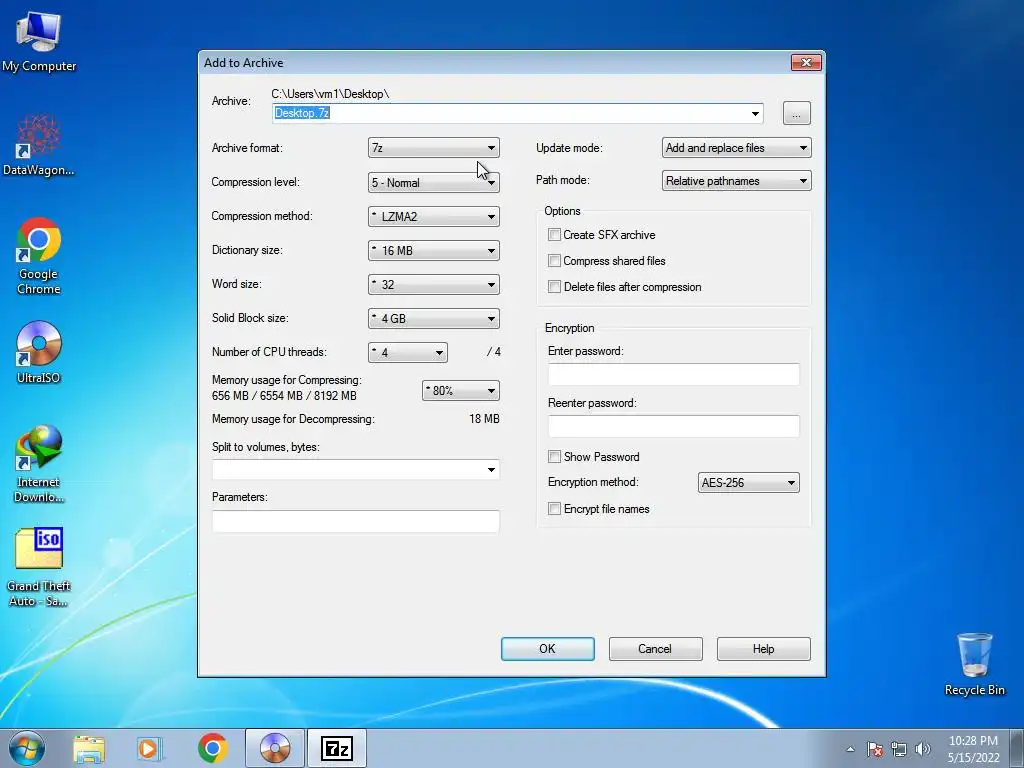Viewport: 1024px width, 768px height.
Task: Open Chrome from the taskbar
Action: pos(212,748)
